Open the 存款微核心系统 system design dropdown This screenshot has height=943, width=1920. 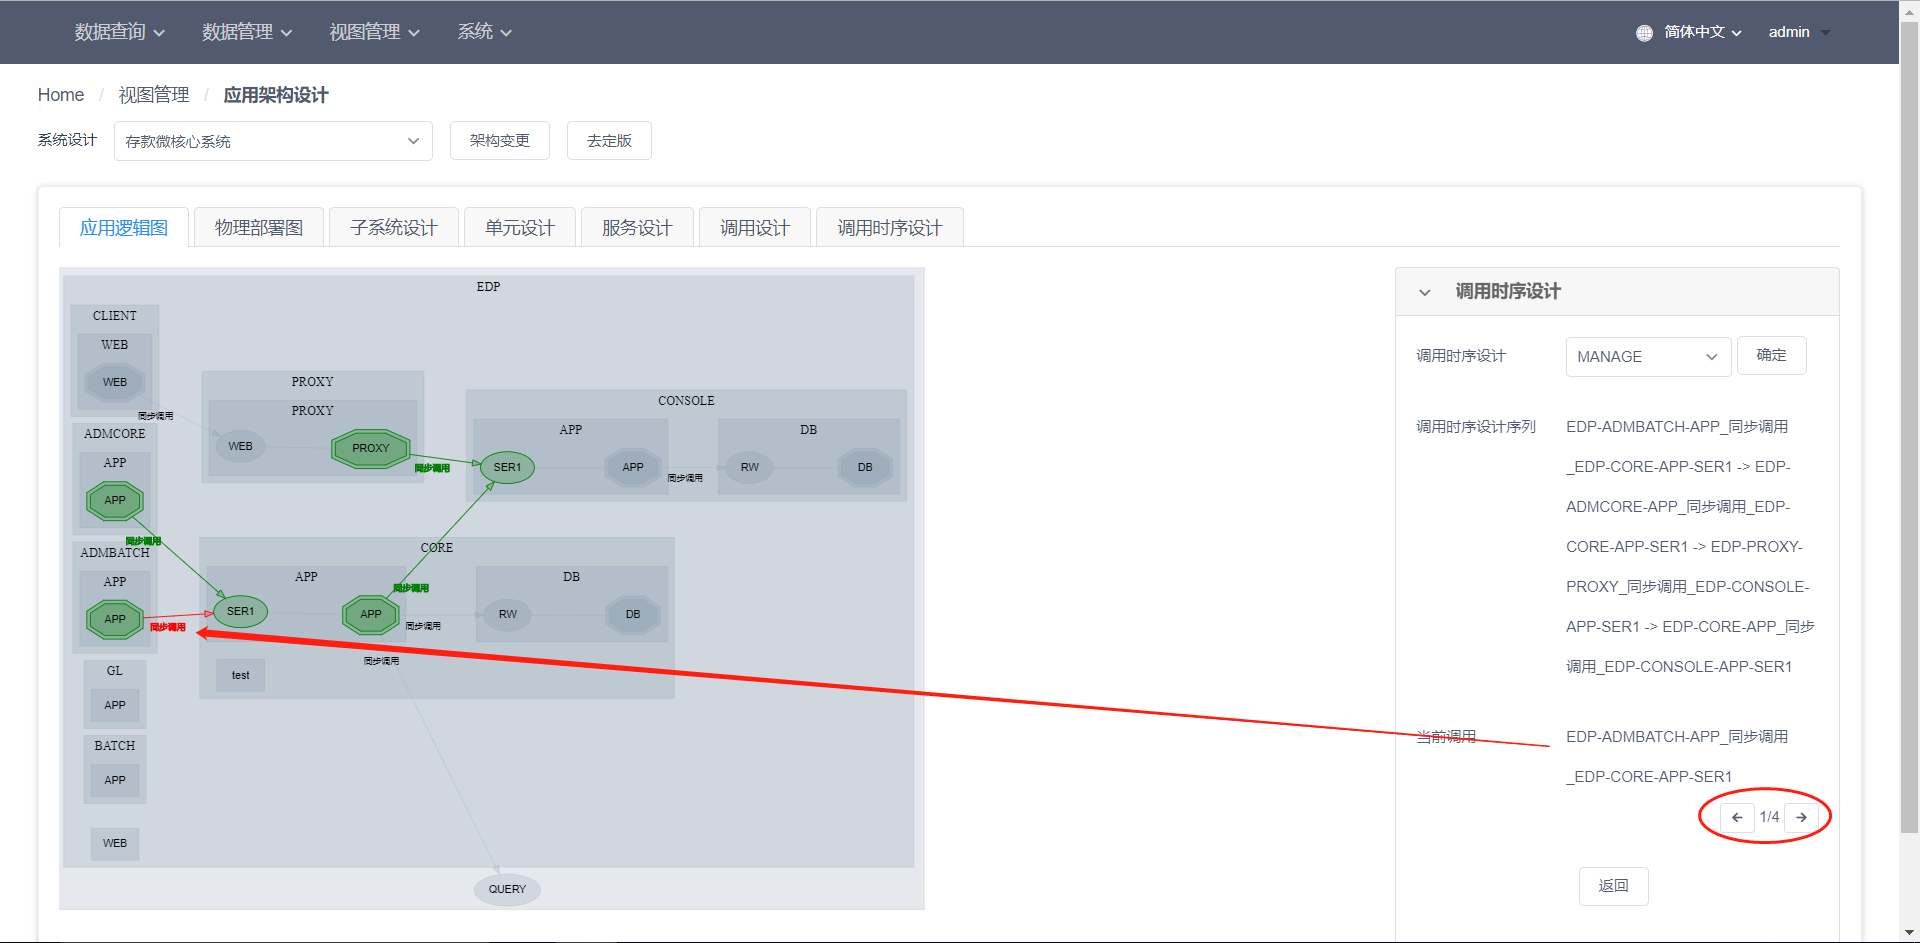[273, 141]
